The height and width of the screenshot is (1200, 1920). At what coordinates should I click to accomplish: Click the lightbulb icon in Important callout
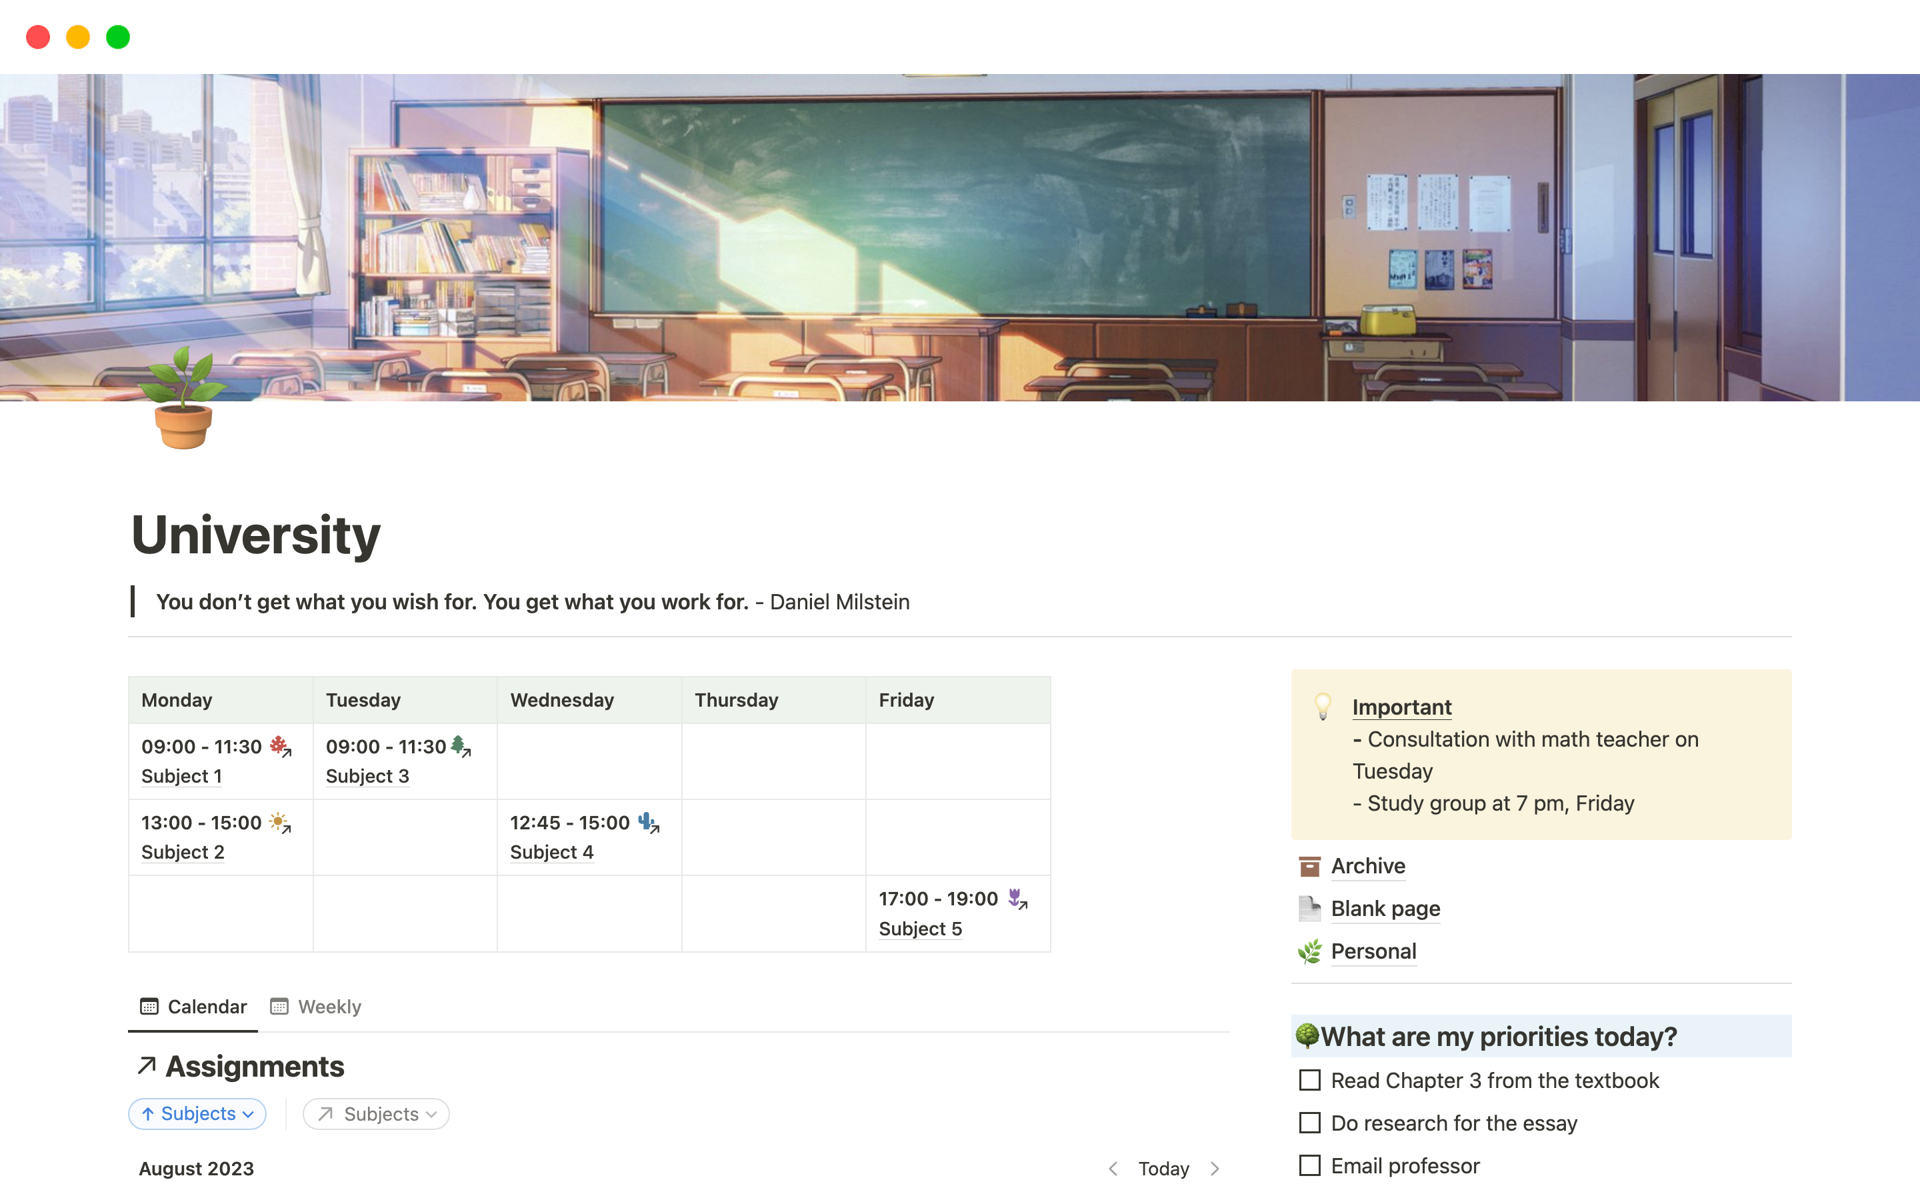pos(1322,707)
